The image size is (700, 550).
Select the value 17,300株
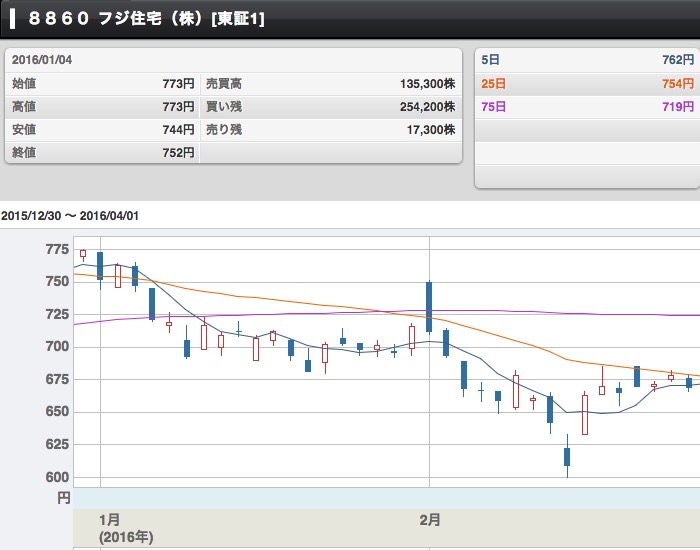tap(431, 129)
